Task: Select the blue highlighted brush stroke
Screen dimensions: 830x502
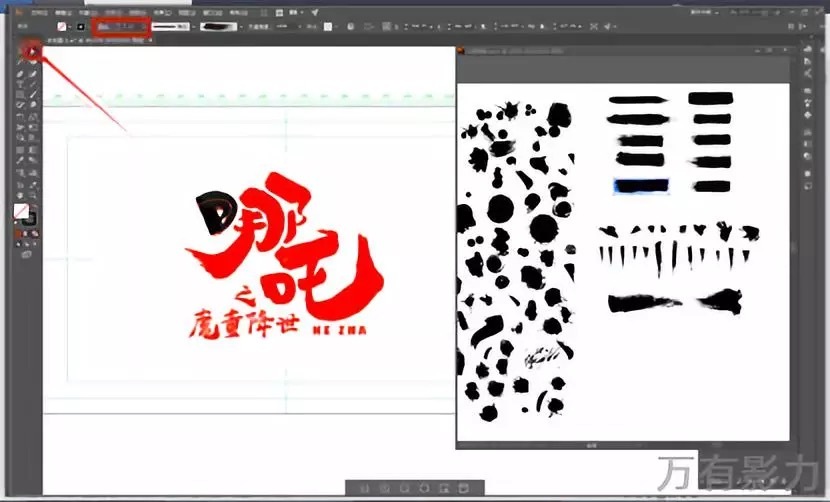Action: [641, 185]
